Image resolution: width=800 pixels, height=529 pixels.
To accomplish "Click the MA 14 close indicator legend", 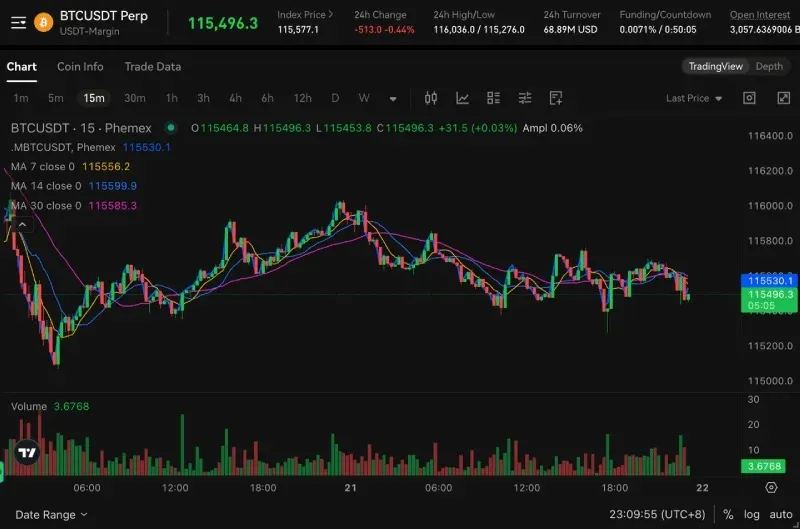I will click(x=73, y=186).
